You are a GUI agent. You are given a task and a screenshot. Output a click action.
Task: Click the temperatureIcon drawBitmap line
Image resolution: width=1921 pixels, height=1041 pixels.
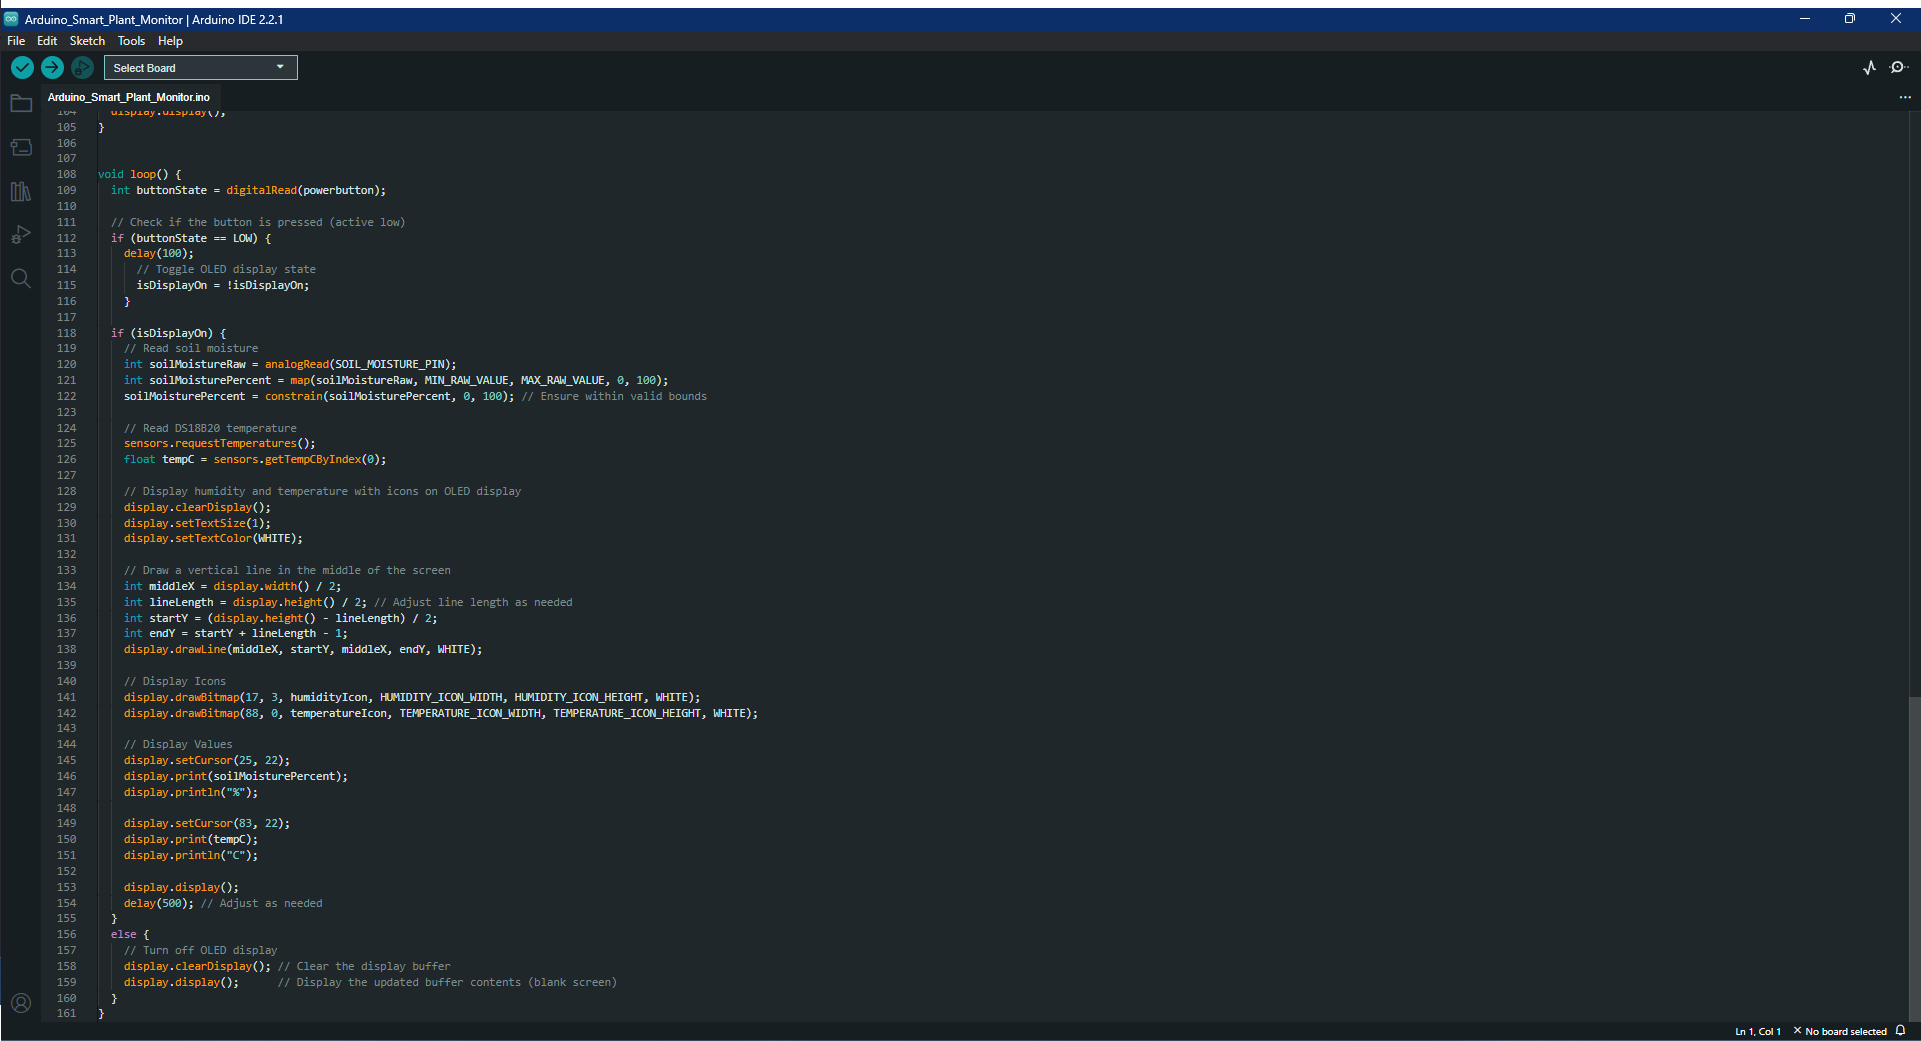(x=441, y=713)
